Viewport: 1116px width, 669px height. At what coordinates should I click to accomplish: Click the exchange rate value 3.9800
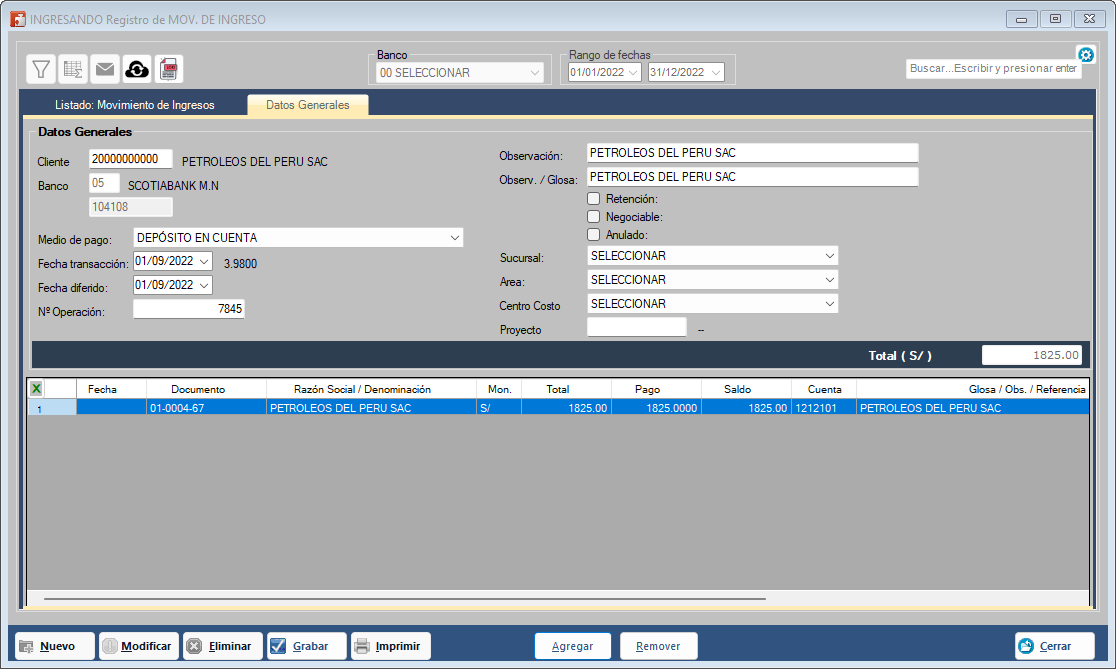coord(241,264)
